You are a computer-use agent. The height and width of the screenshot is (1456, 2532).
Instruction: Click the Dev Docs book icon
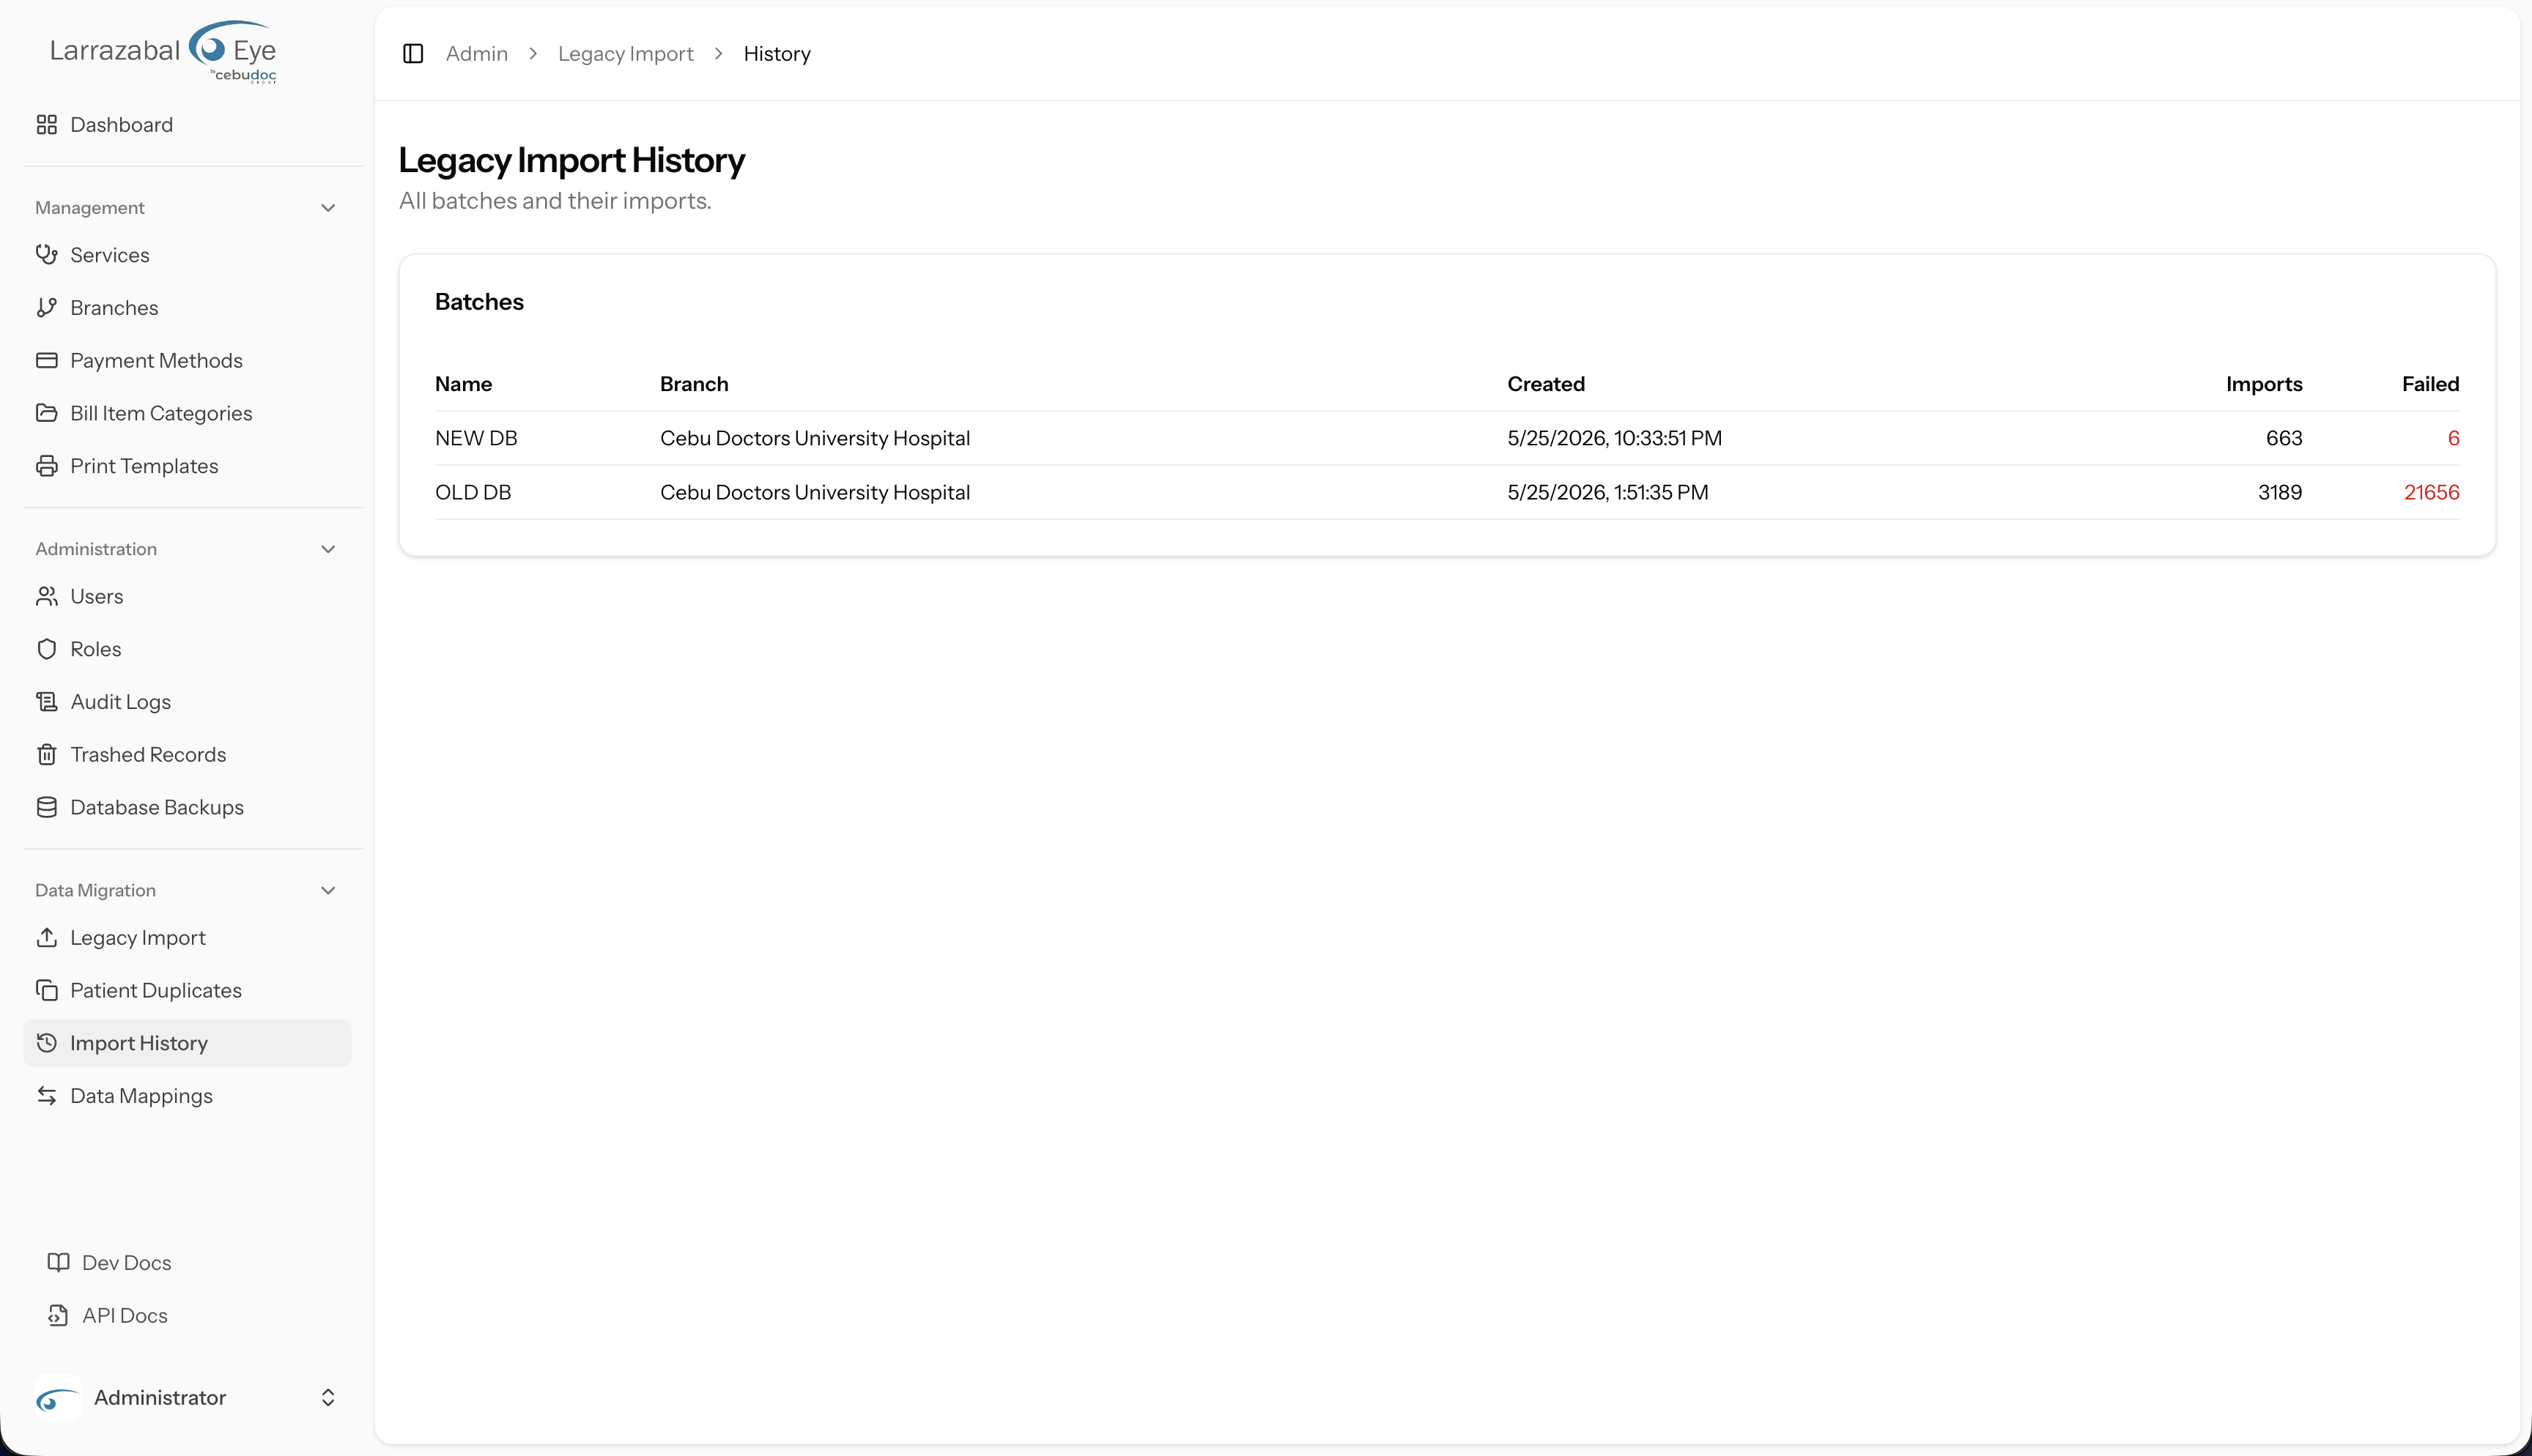[59, 1263]
